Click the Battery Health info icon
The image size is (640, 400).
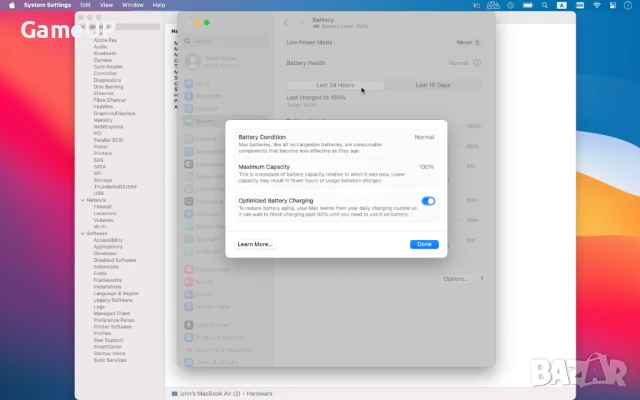(x=478, y=62)
